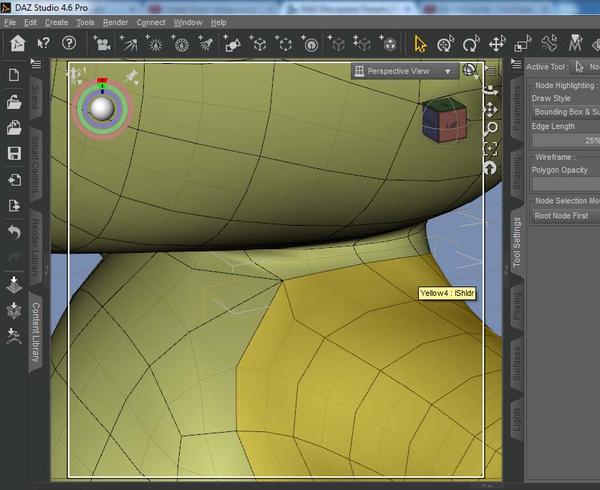Open the Help menu

[x=218, y=23]
